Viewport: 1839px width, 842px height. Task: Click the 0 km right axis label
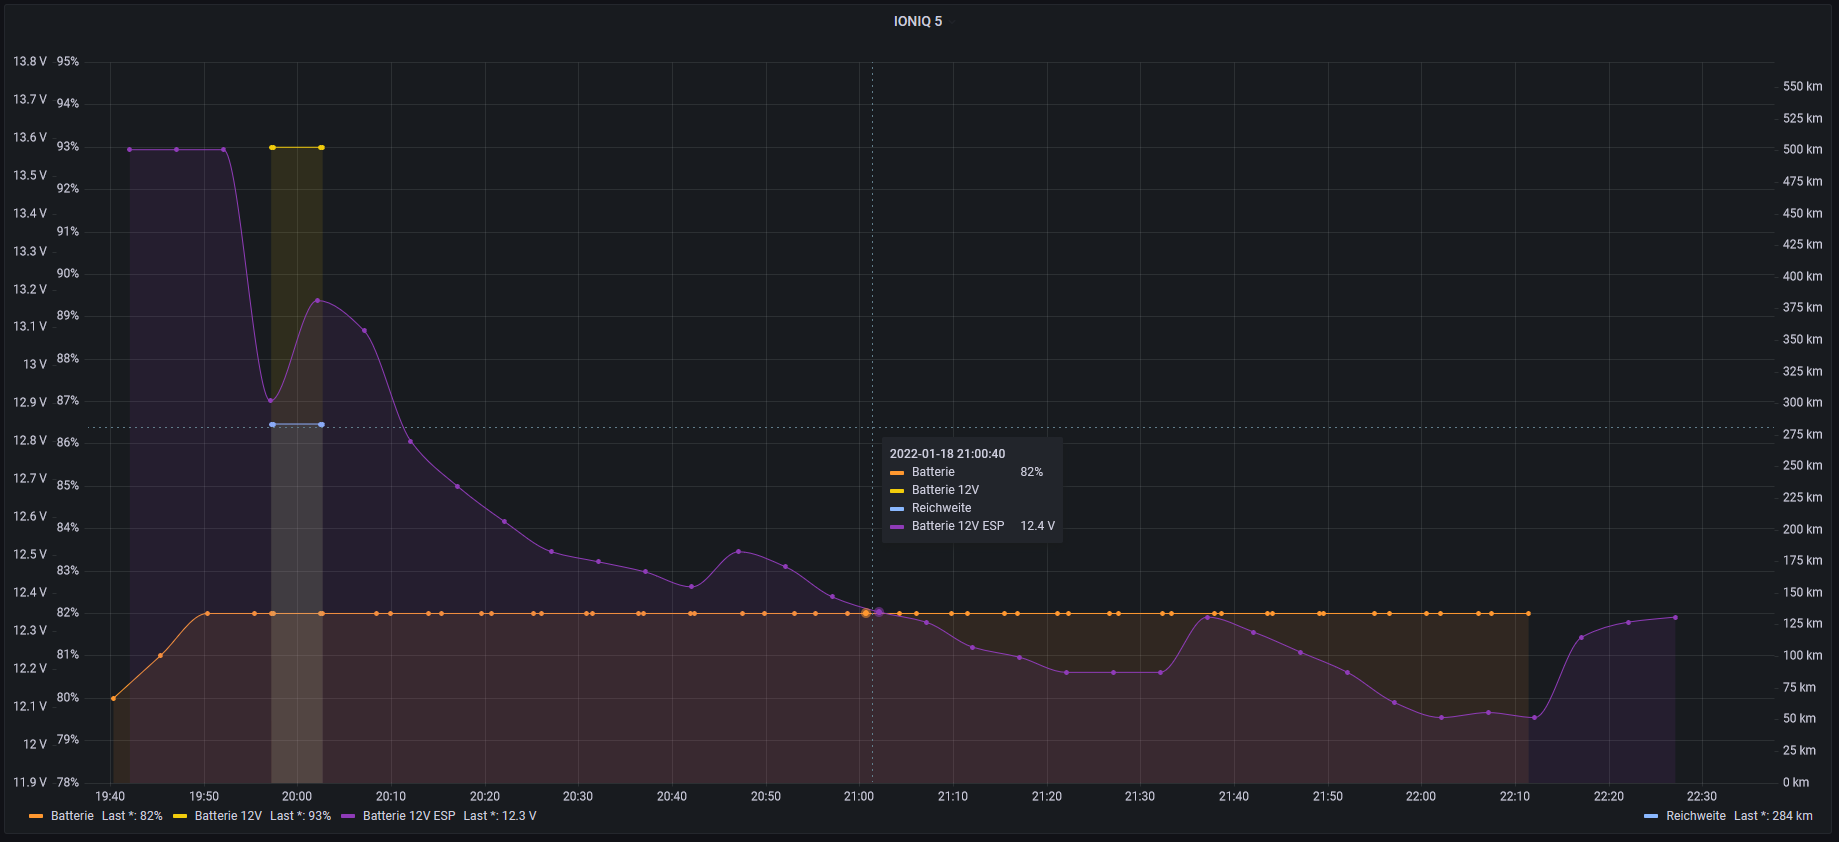coord(1796,782)
